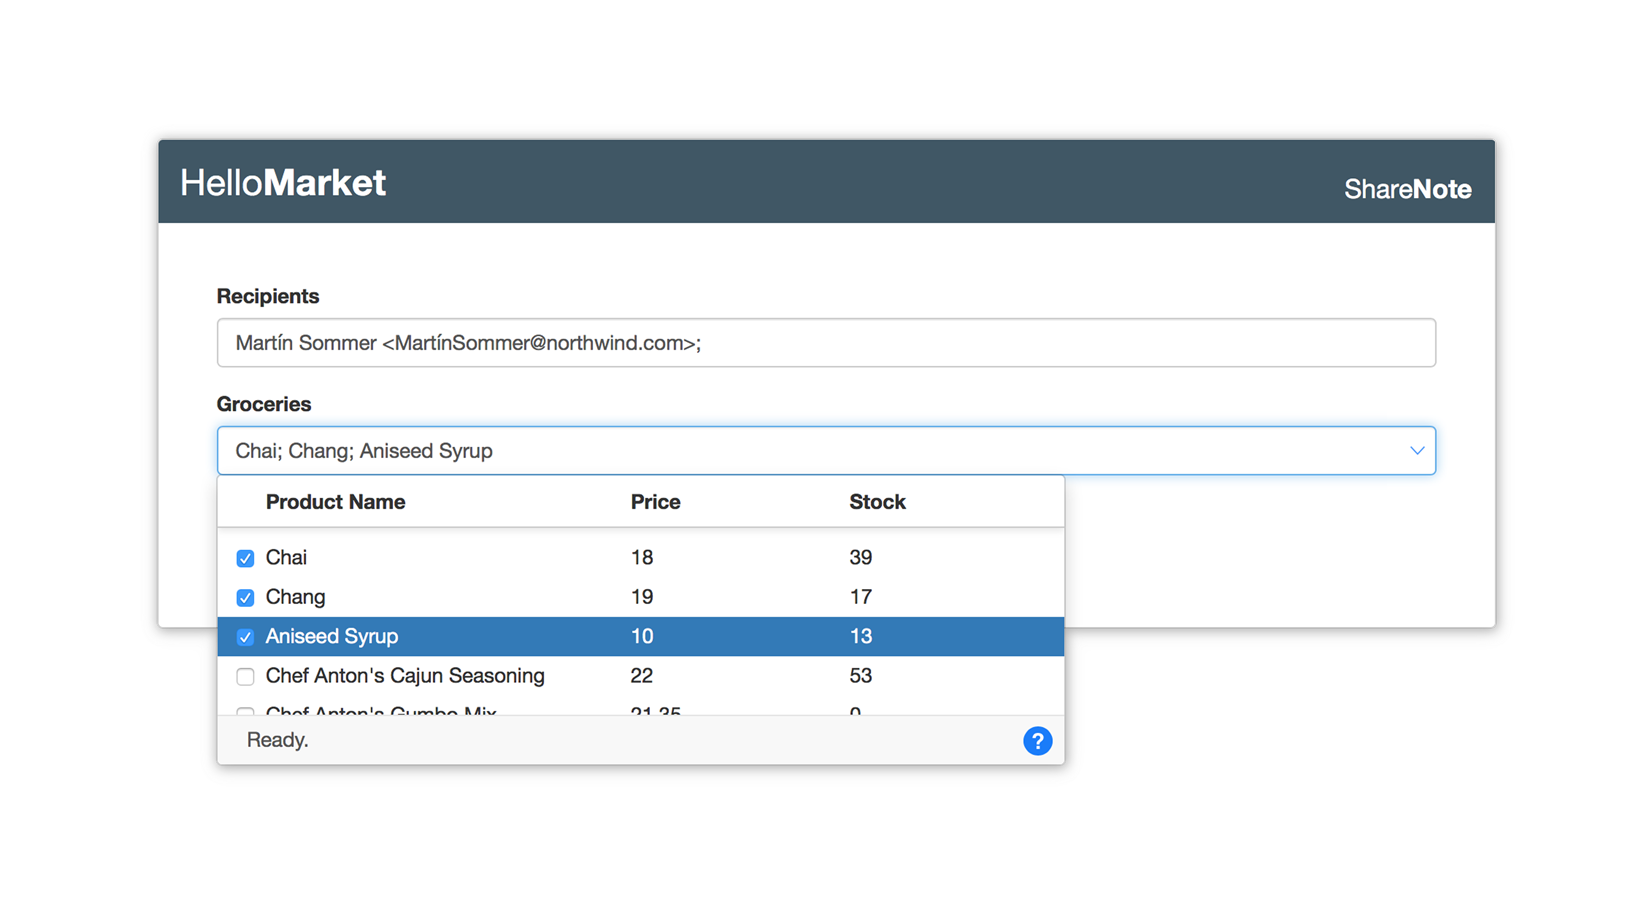Viewport: 1640px width, 900px height.
Task: Sort by the Product Name column header
Action: coord(335,502)
